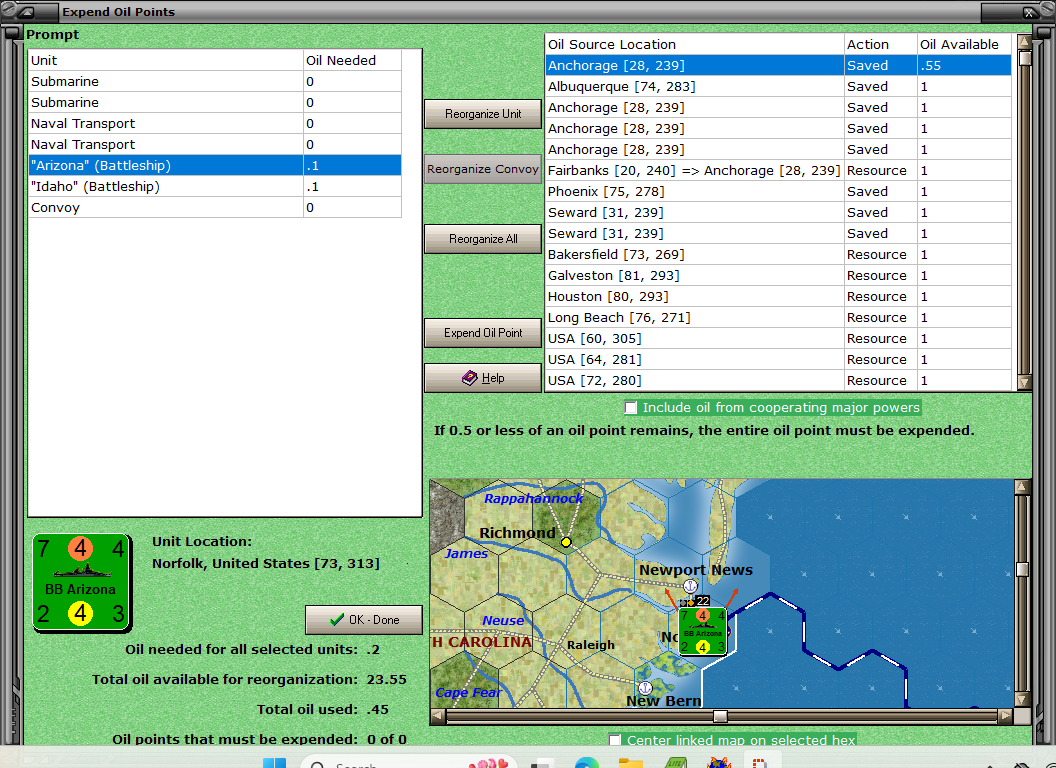
Task: Click the Richmond yellow city dot
Action: point(566,542)
